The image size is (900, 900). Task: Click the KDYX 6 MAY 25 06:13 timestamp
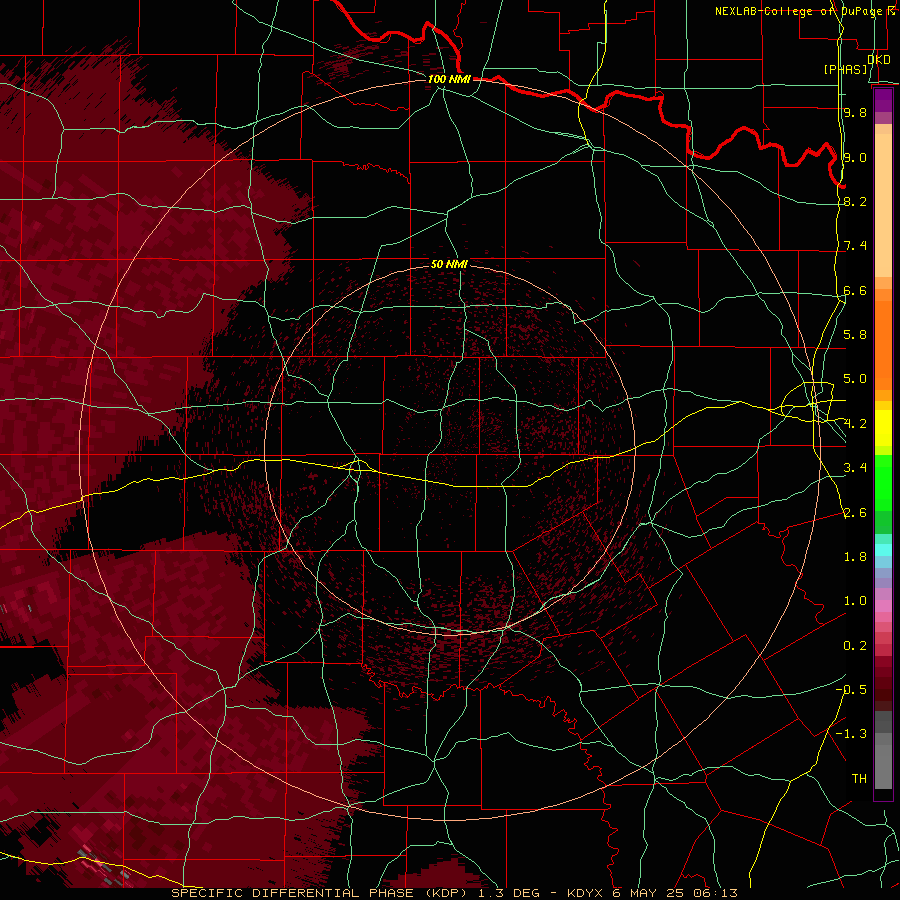pos(652,893)
